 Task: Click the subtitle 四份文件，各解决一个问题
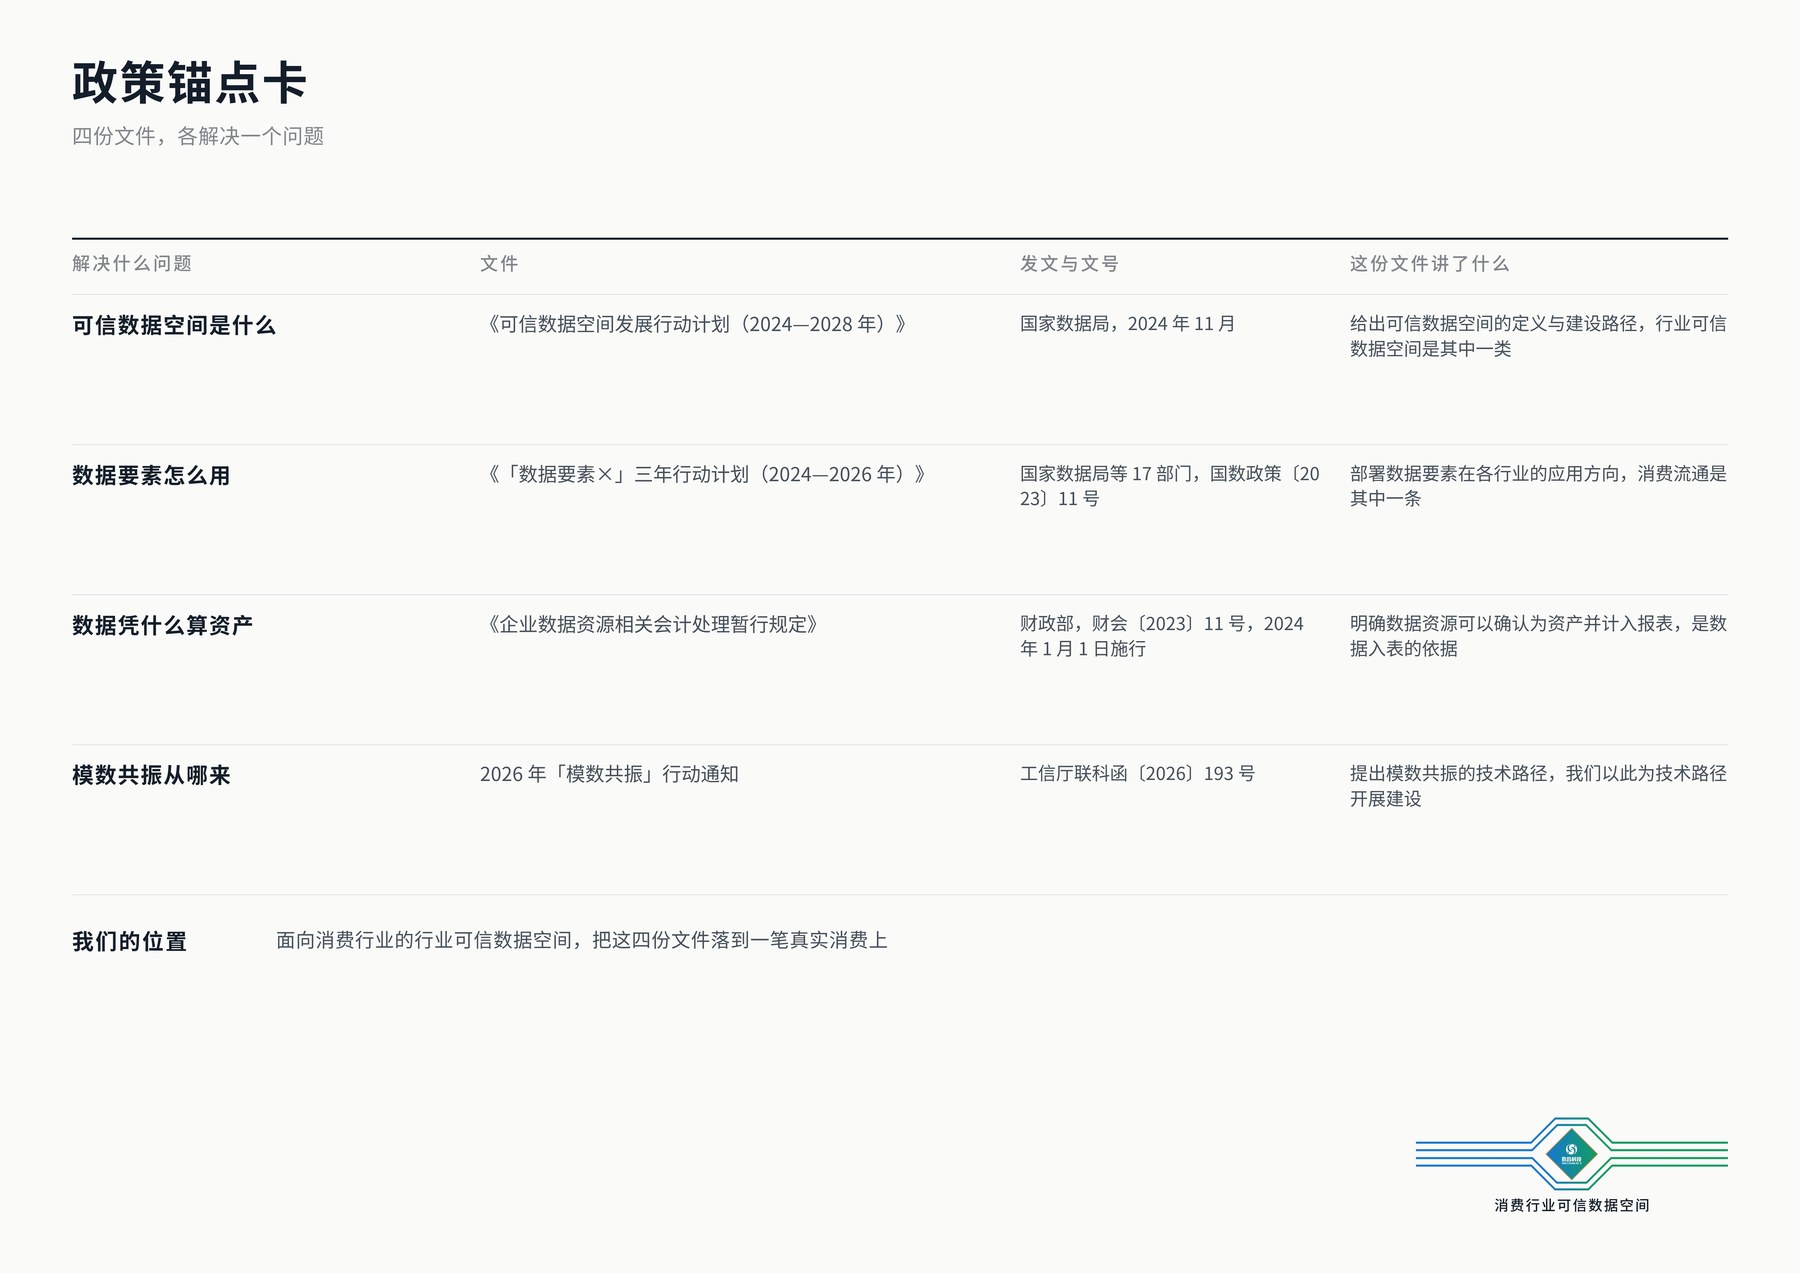198,136
